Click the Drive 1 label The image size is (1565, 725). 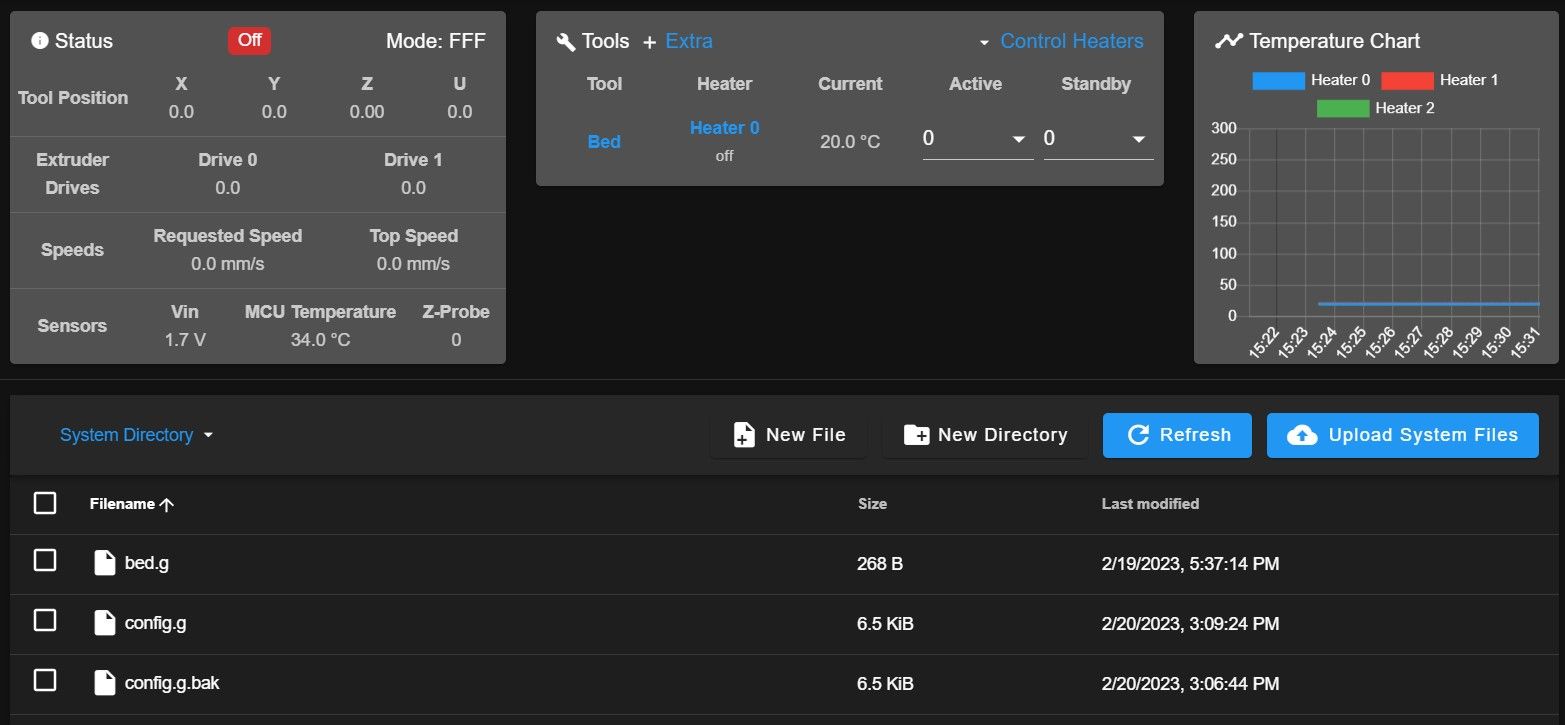413,160
